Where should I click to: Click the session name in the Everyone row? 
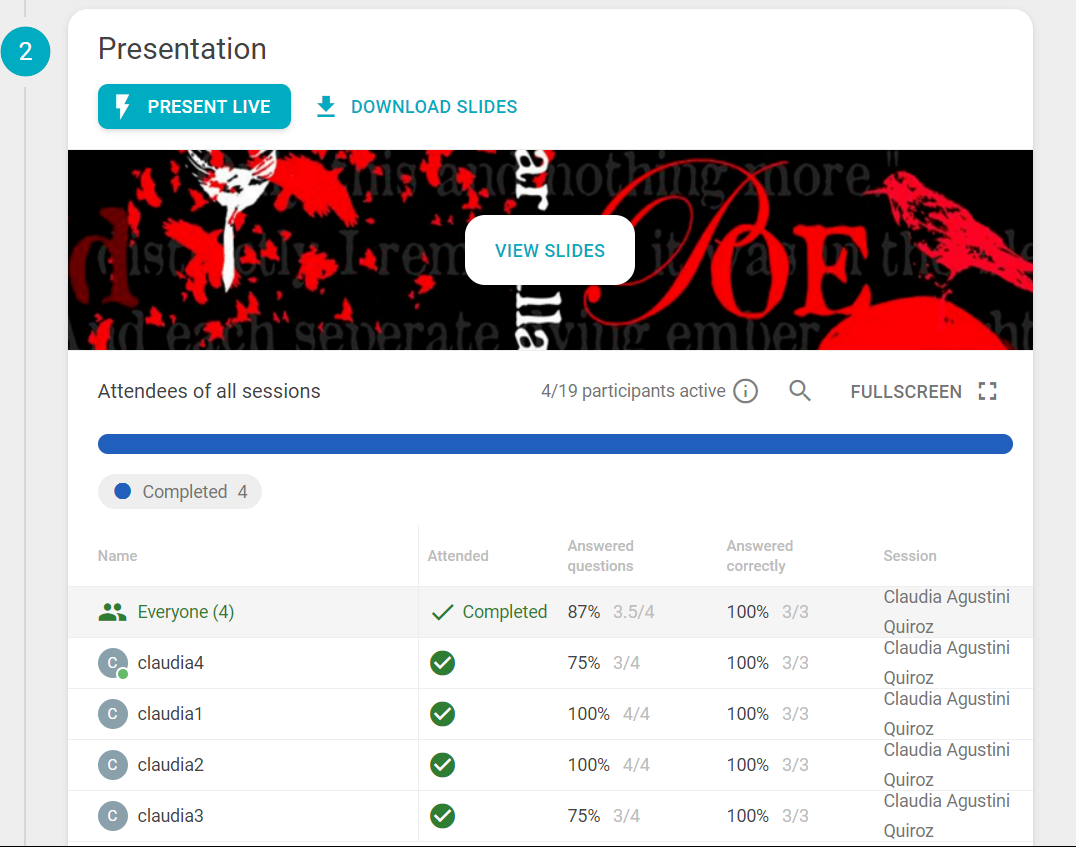coord(946,612)
